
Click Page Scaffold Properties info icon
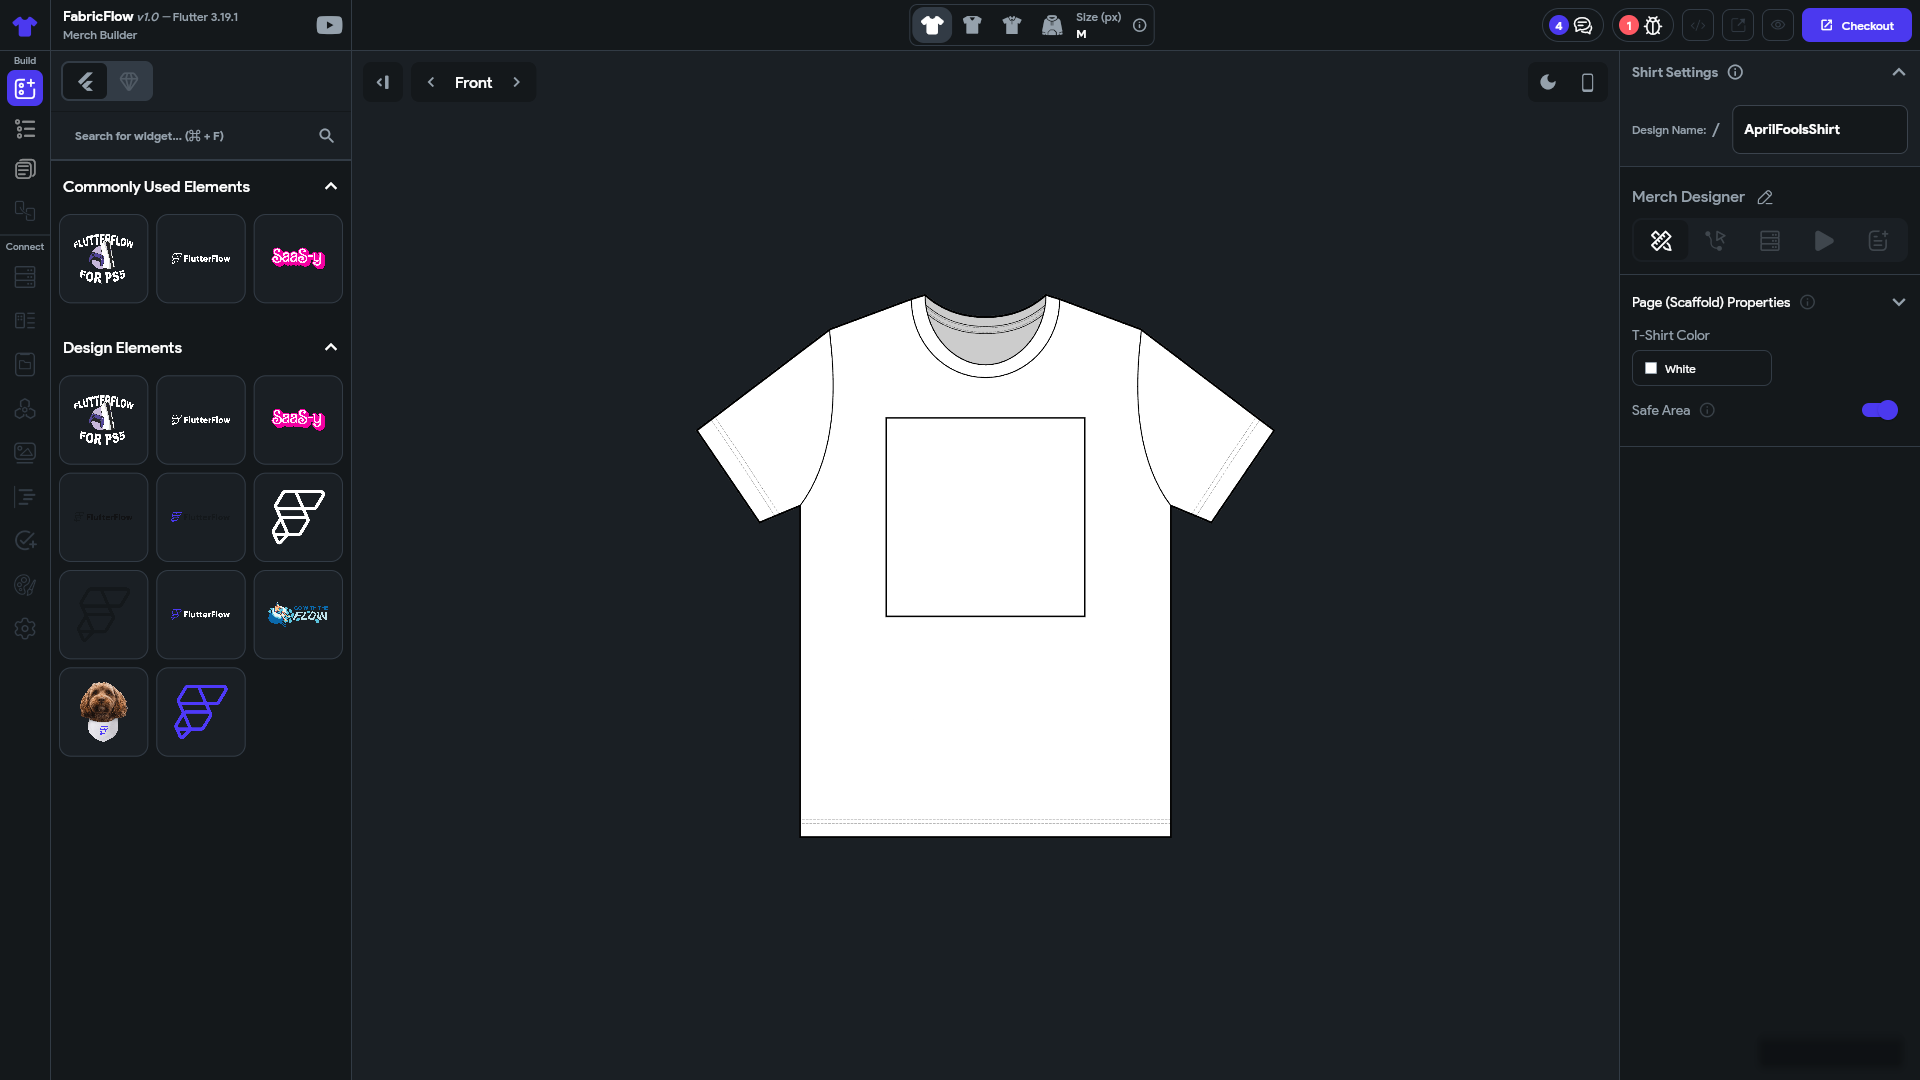[1807, 302]
